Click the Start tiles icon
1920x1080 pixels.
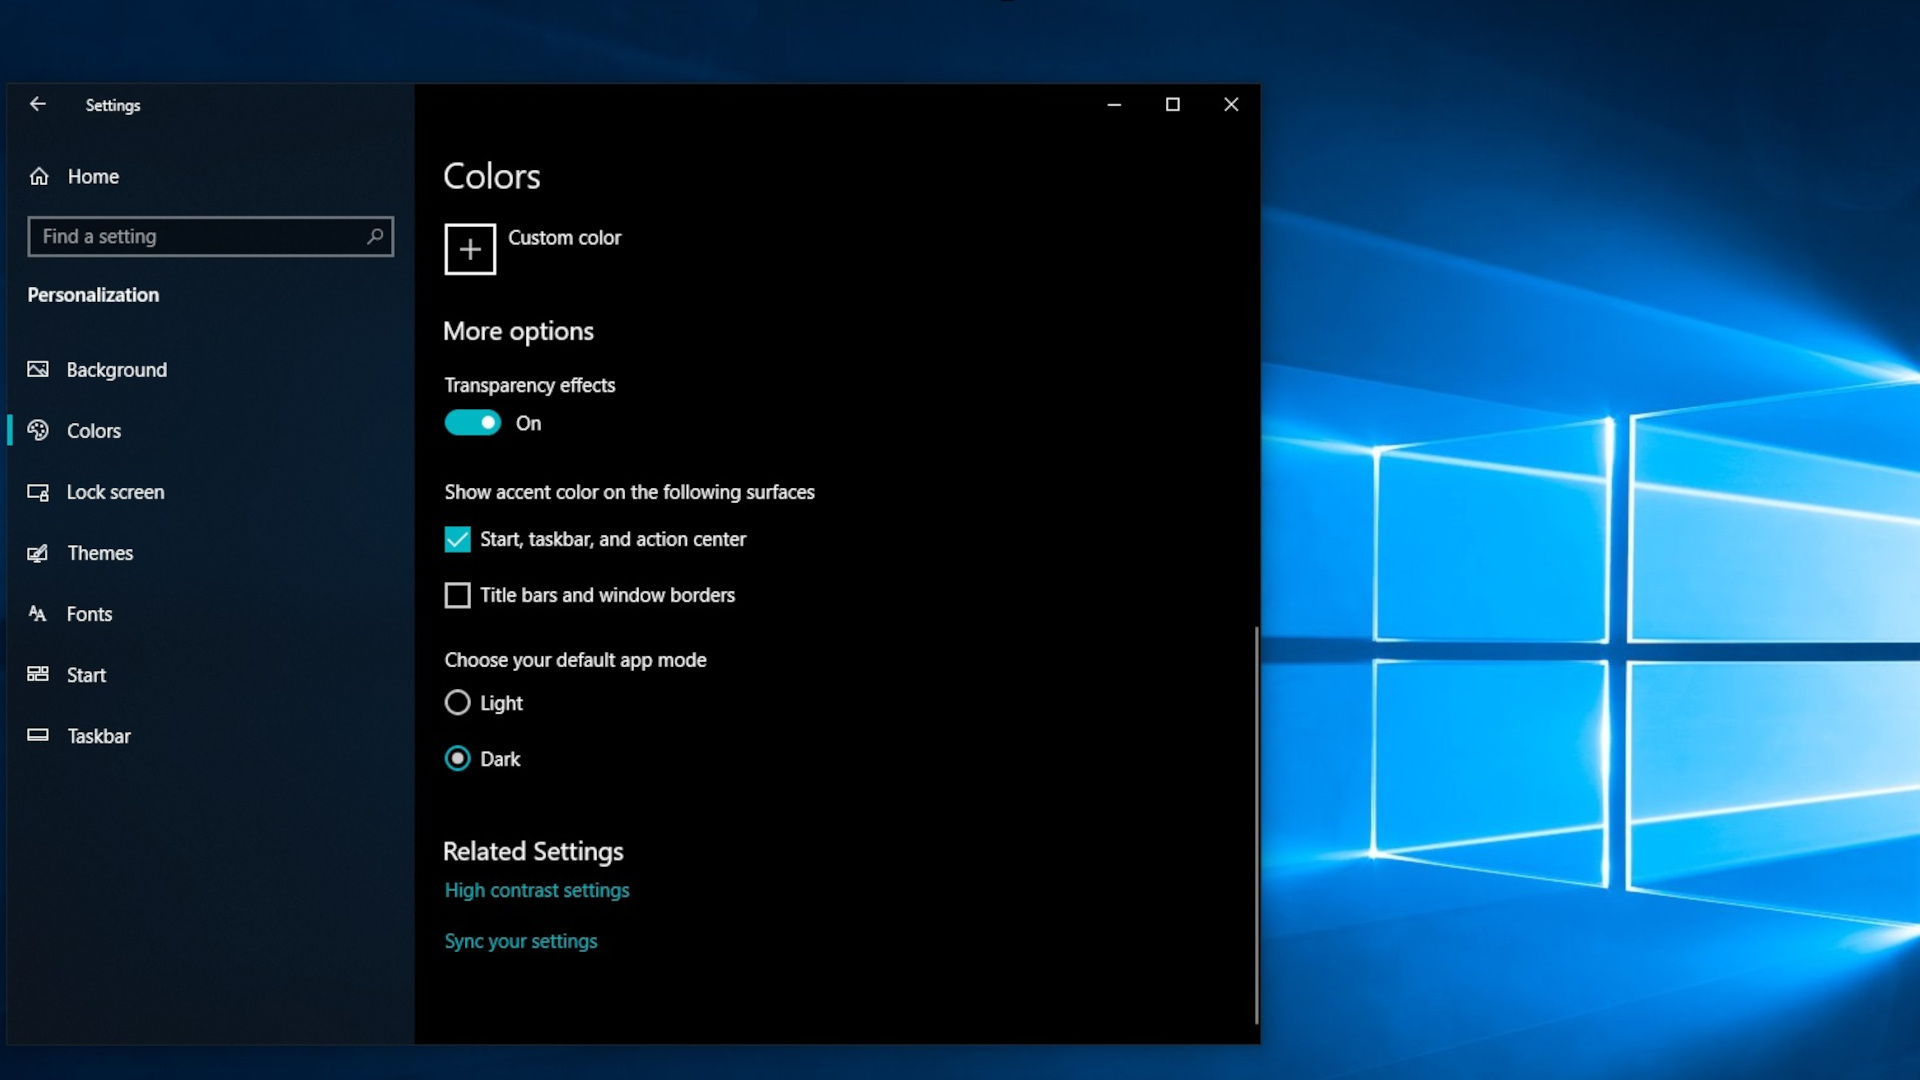[38, 674]
